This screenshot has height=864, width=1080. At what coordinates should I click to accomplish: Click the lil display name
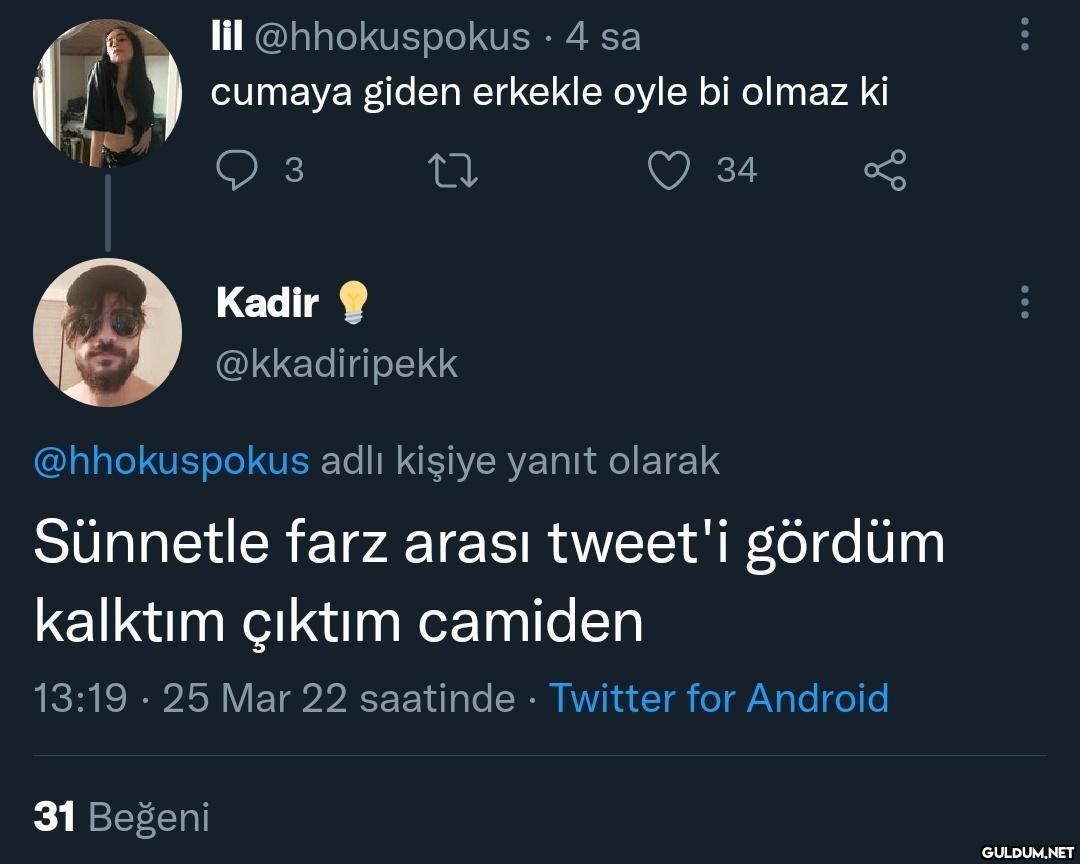tap(227, 37)
